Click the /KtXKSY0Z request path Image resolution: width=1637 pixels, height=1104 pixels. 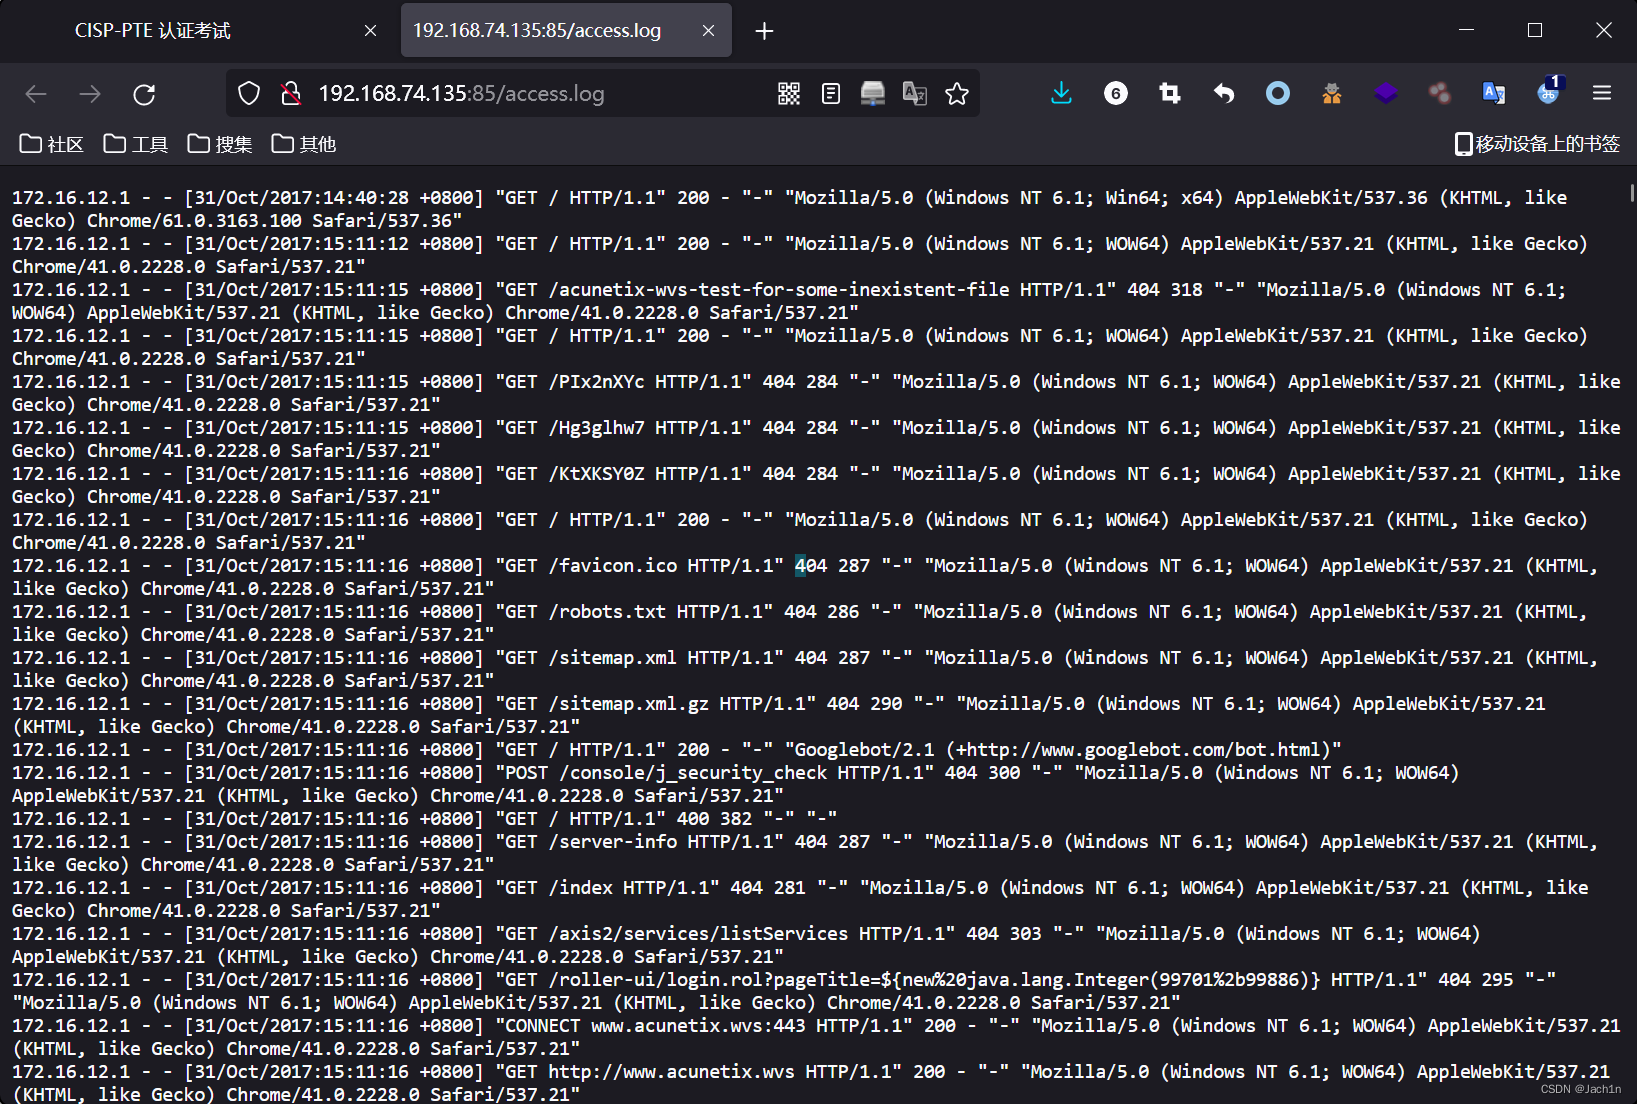pos(597,474)
